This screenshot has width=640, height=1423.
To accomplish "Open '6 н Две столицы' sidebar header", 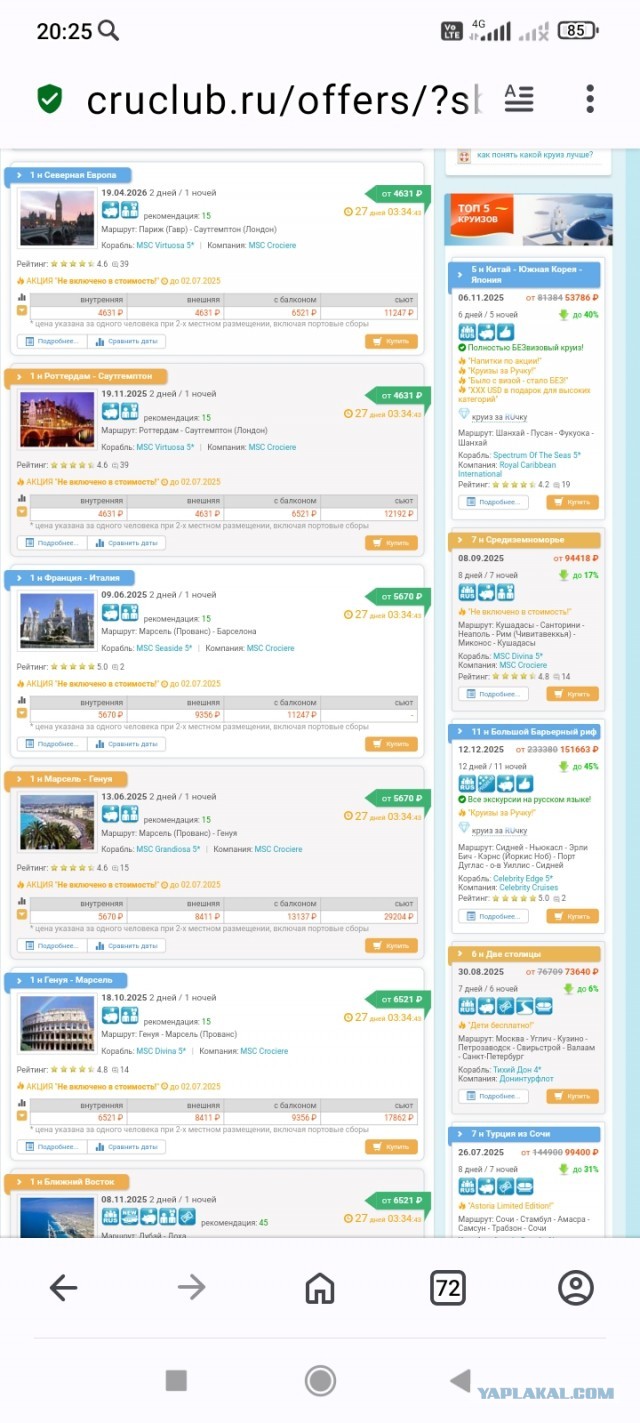I will [x=525, y=954].
